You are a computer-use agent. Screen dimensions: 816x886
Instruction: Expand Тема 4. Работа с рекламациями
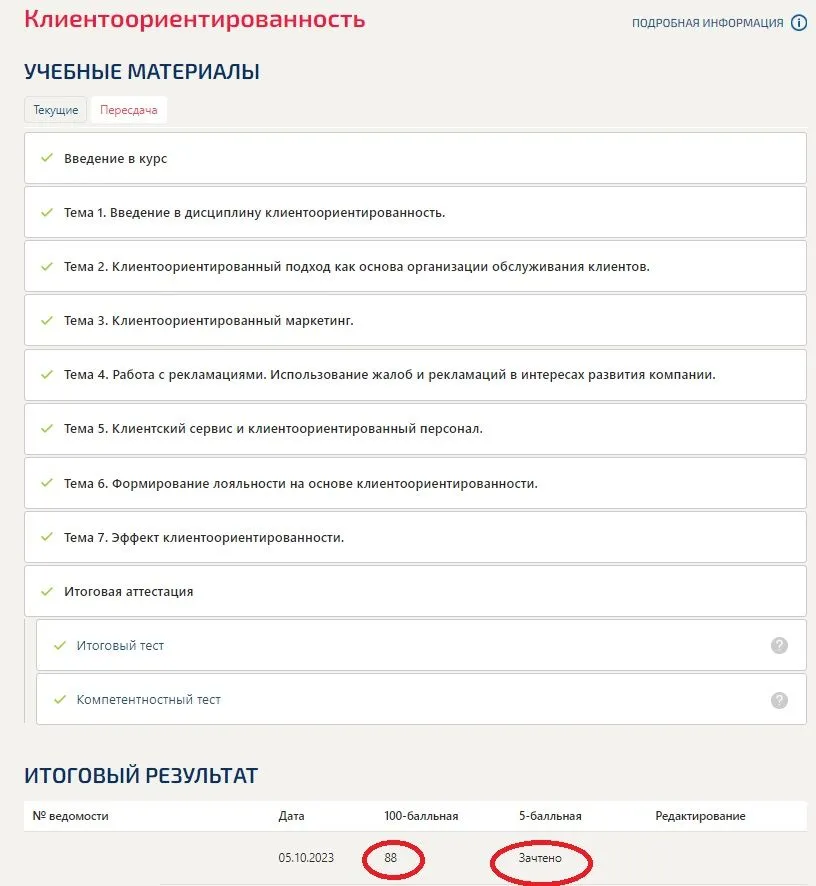[x=389, y=375]
